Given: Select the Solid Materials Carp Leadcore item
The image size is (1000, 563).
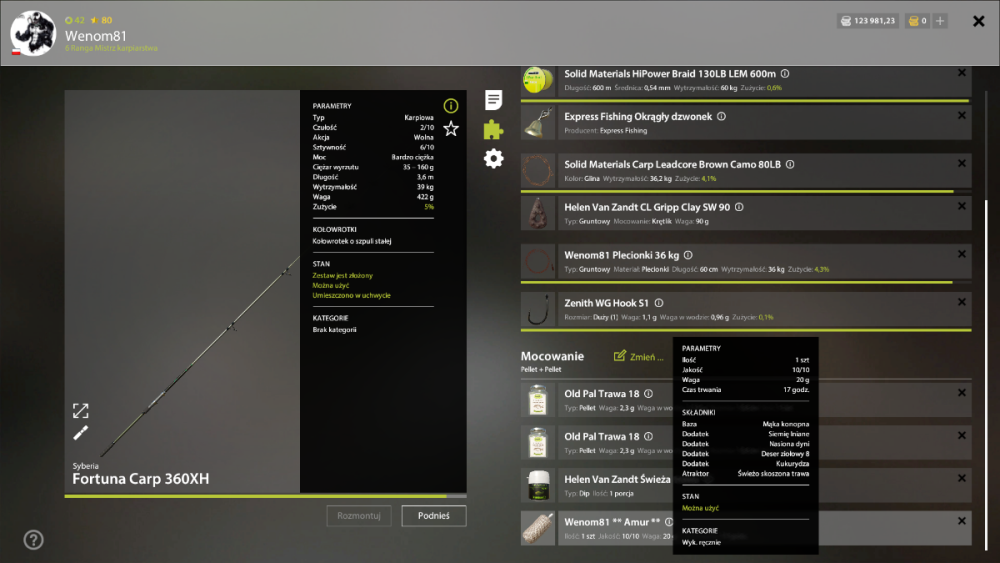Looking at the screenshot, I should pos(746,171).
